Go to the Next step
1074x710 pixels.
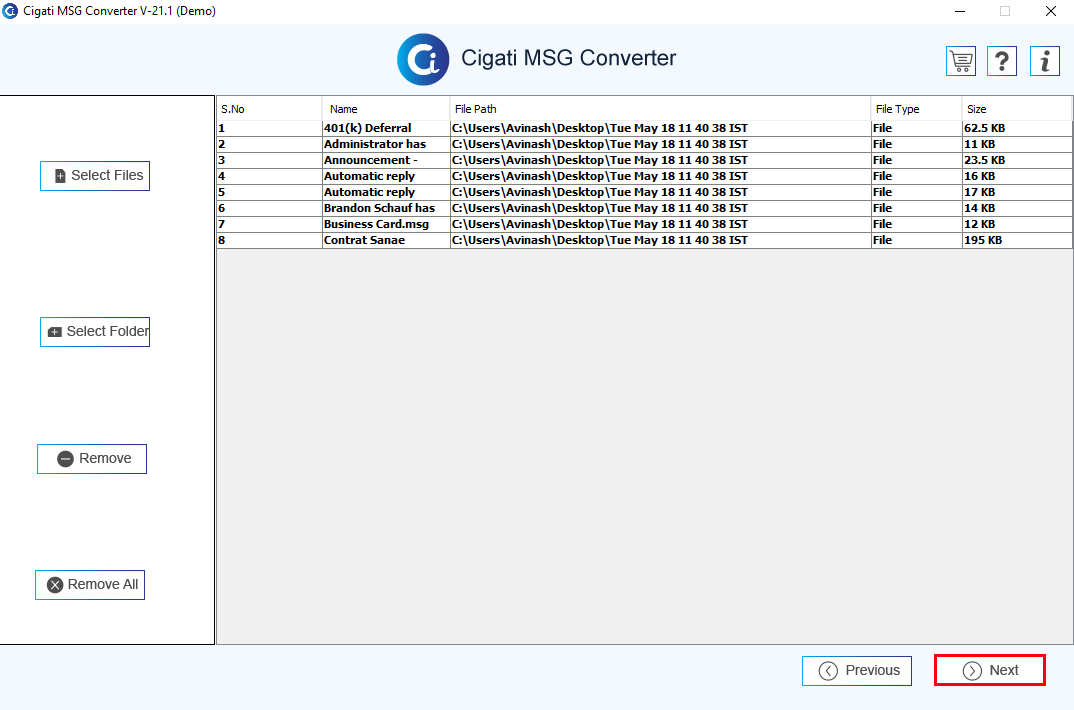coord(990,670)
